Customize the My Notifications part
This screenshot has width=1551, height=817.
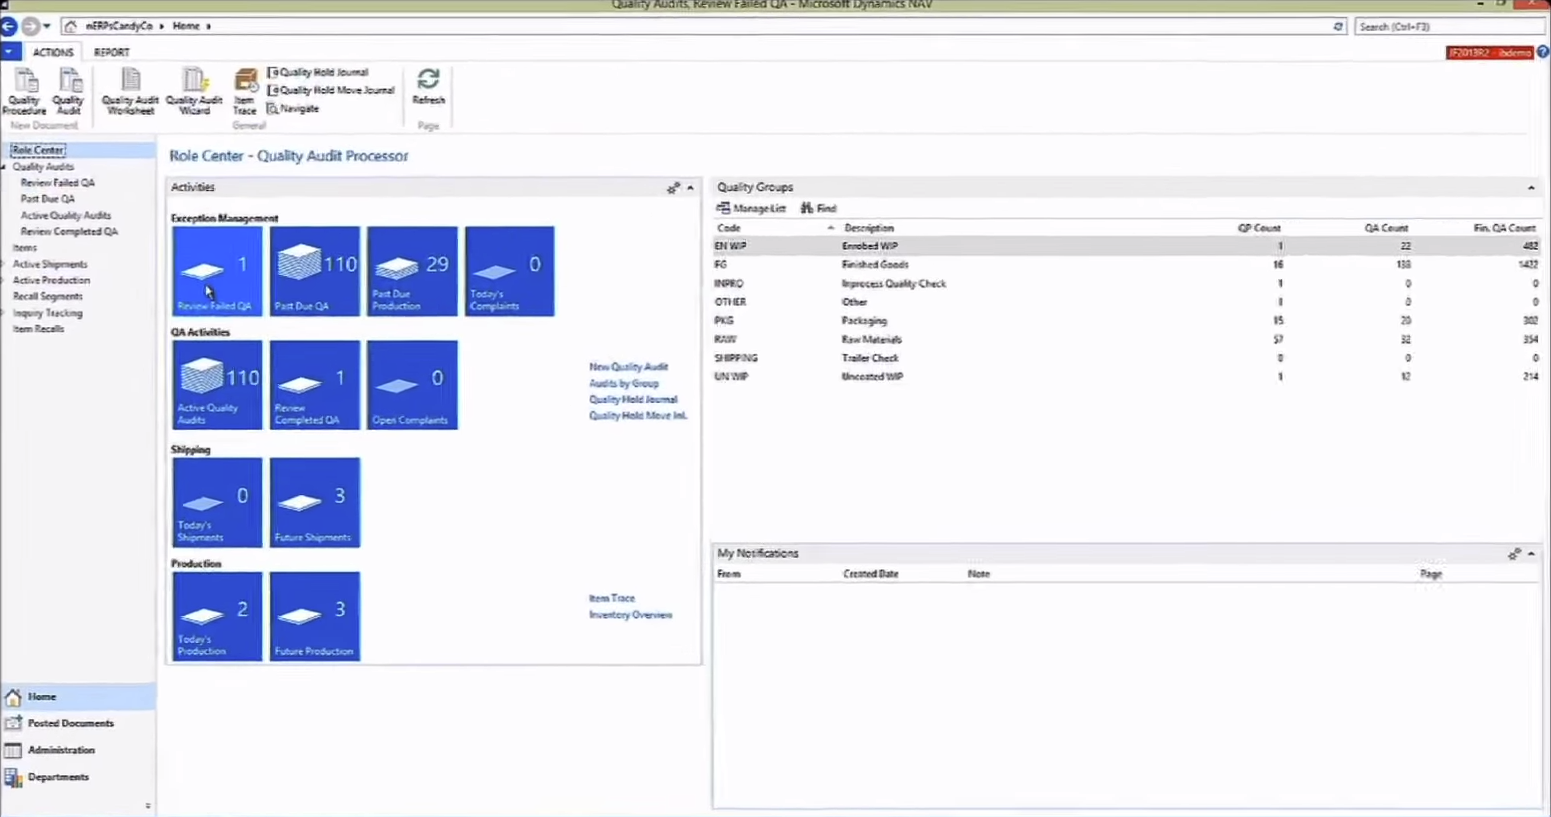[x=1514, y=554]
